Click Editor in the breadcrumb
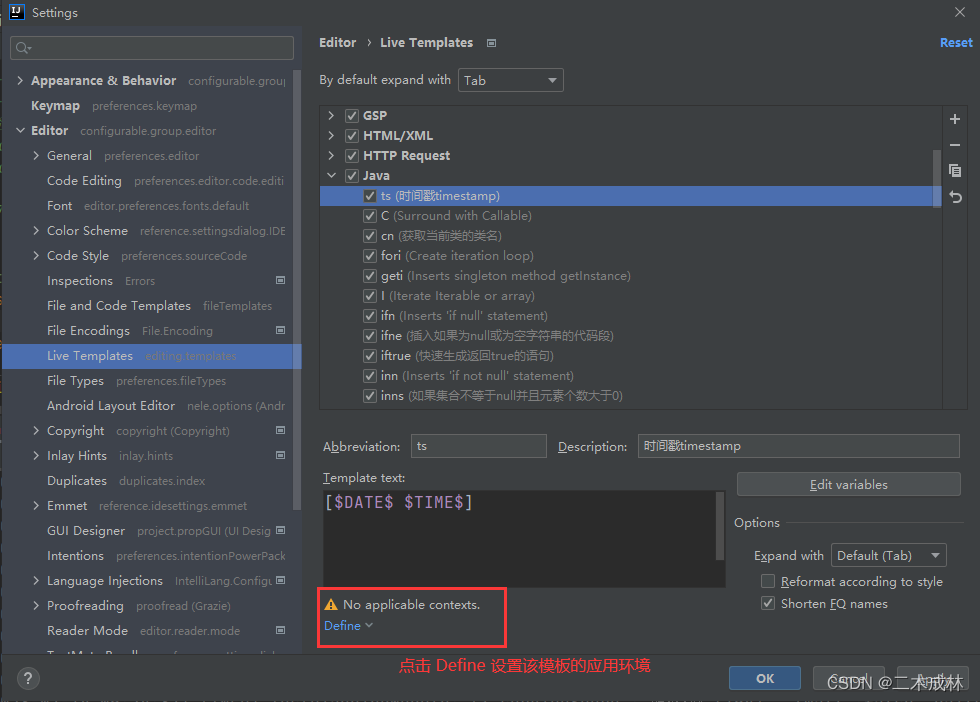The height and width of the screenshot is (702, 980). (x=338, y=43)
